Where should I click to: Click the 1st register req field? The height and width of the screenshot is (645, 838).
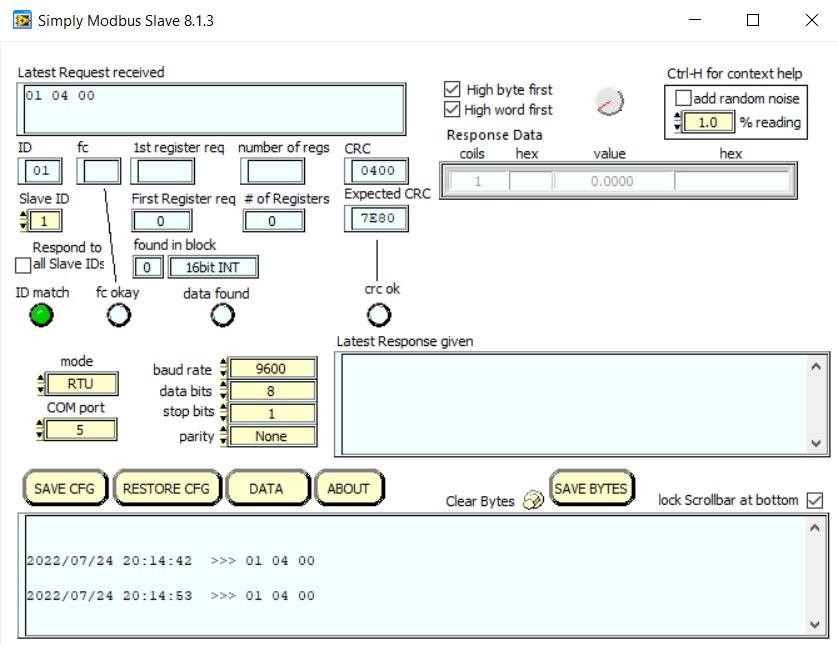164,172
